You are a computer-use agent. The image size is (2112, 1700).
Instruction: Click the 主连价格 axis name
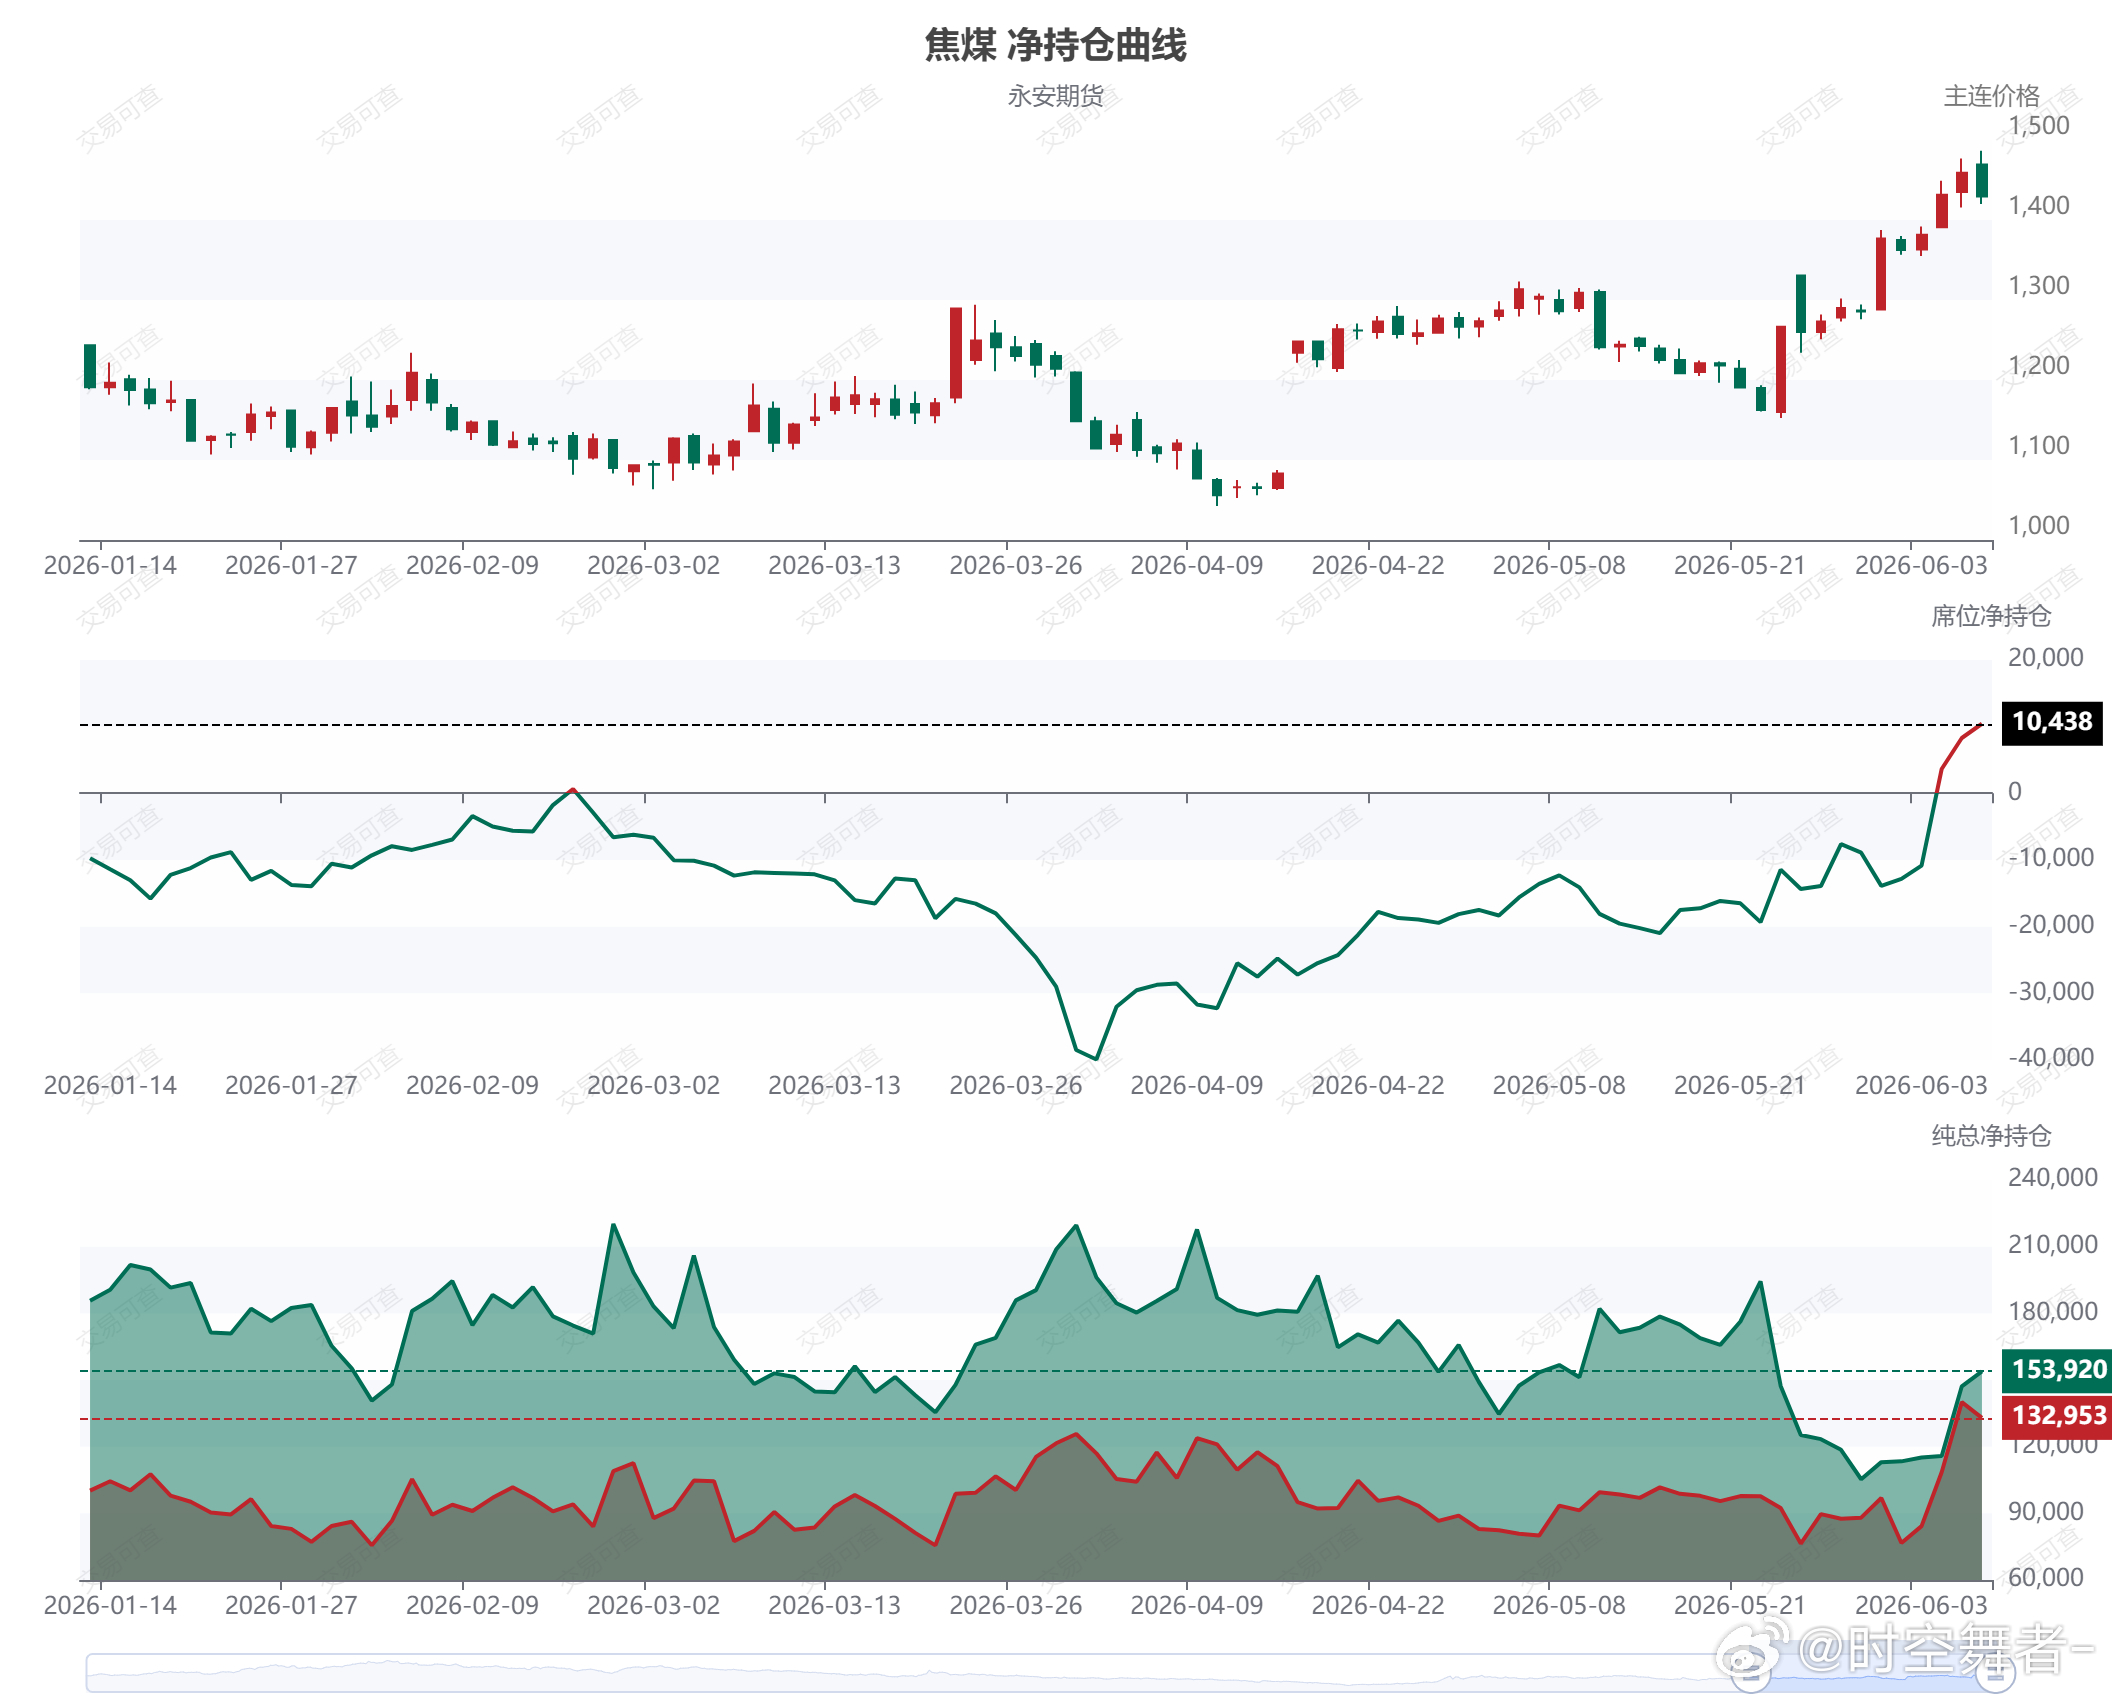click(1991, 96)
